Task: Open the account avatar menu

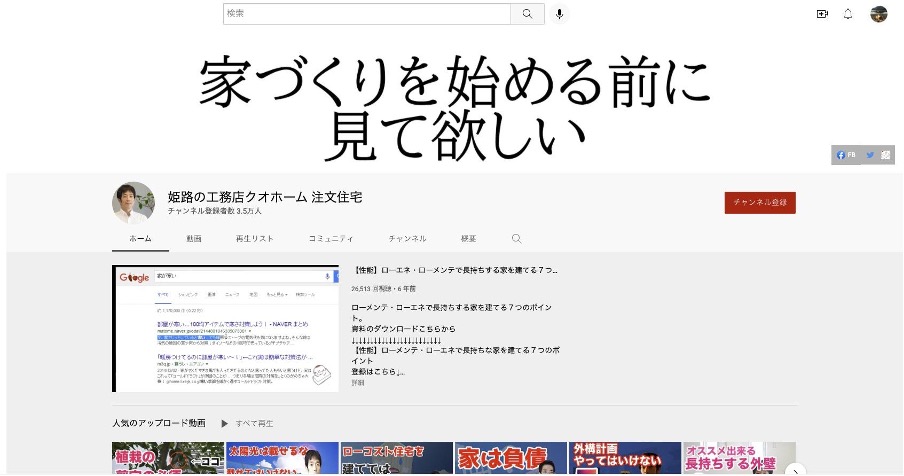Action: tap(879, 14)
